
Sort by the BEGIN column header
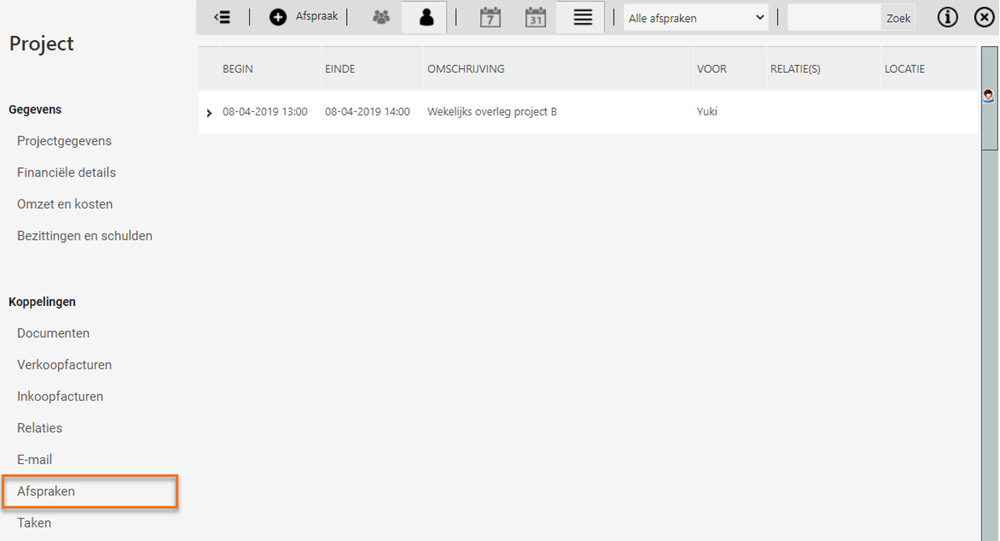click(x=237, y=69)
